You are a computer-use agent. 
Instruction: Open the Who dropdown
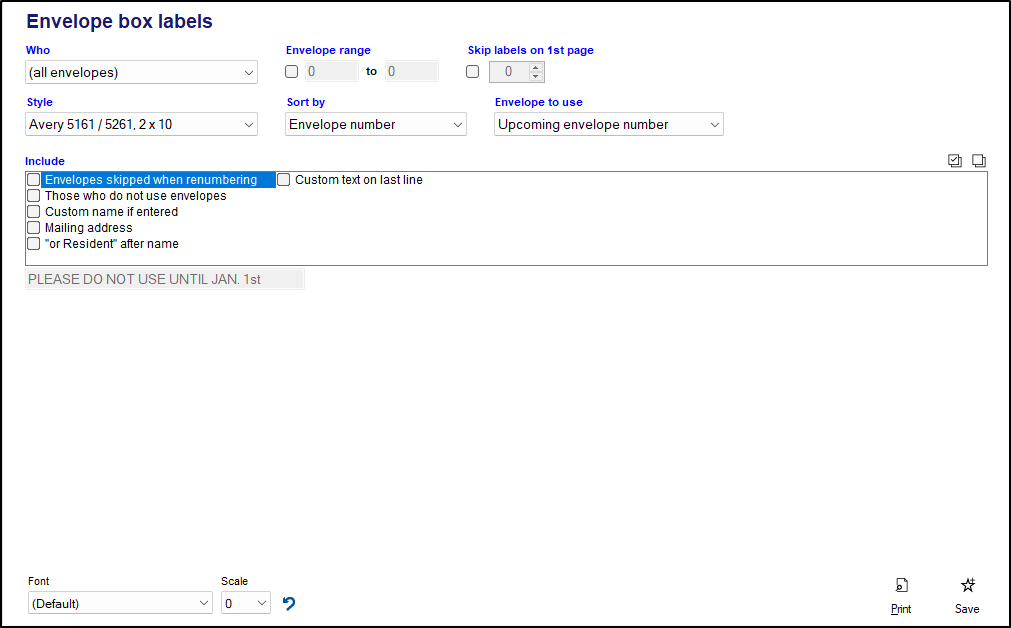141,72
